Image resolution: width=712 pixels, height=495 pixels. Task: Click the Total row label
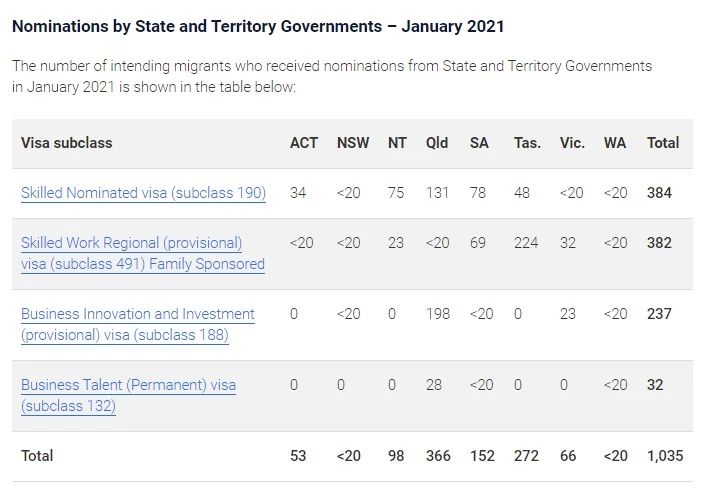coord(37,456)
